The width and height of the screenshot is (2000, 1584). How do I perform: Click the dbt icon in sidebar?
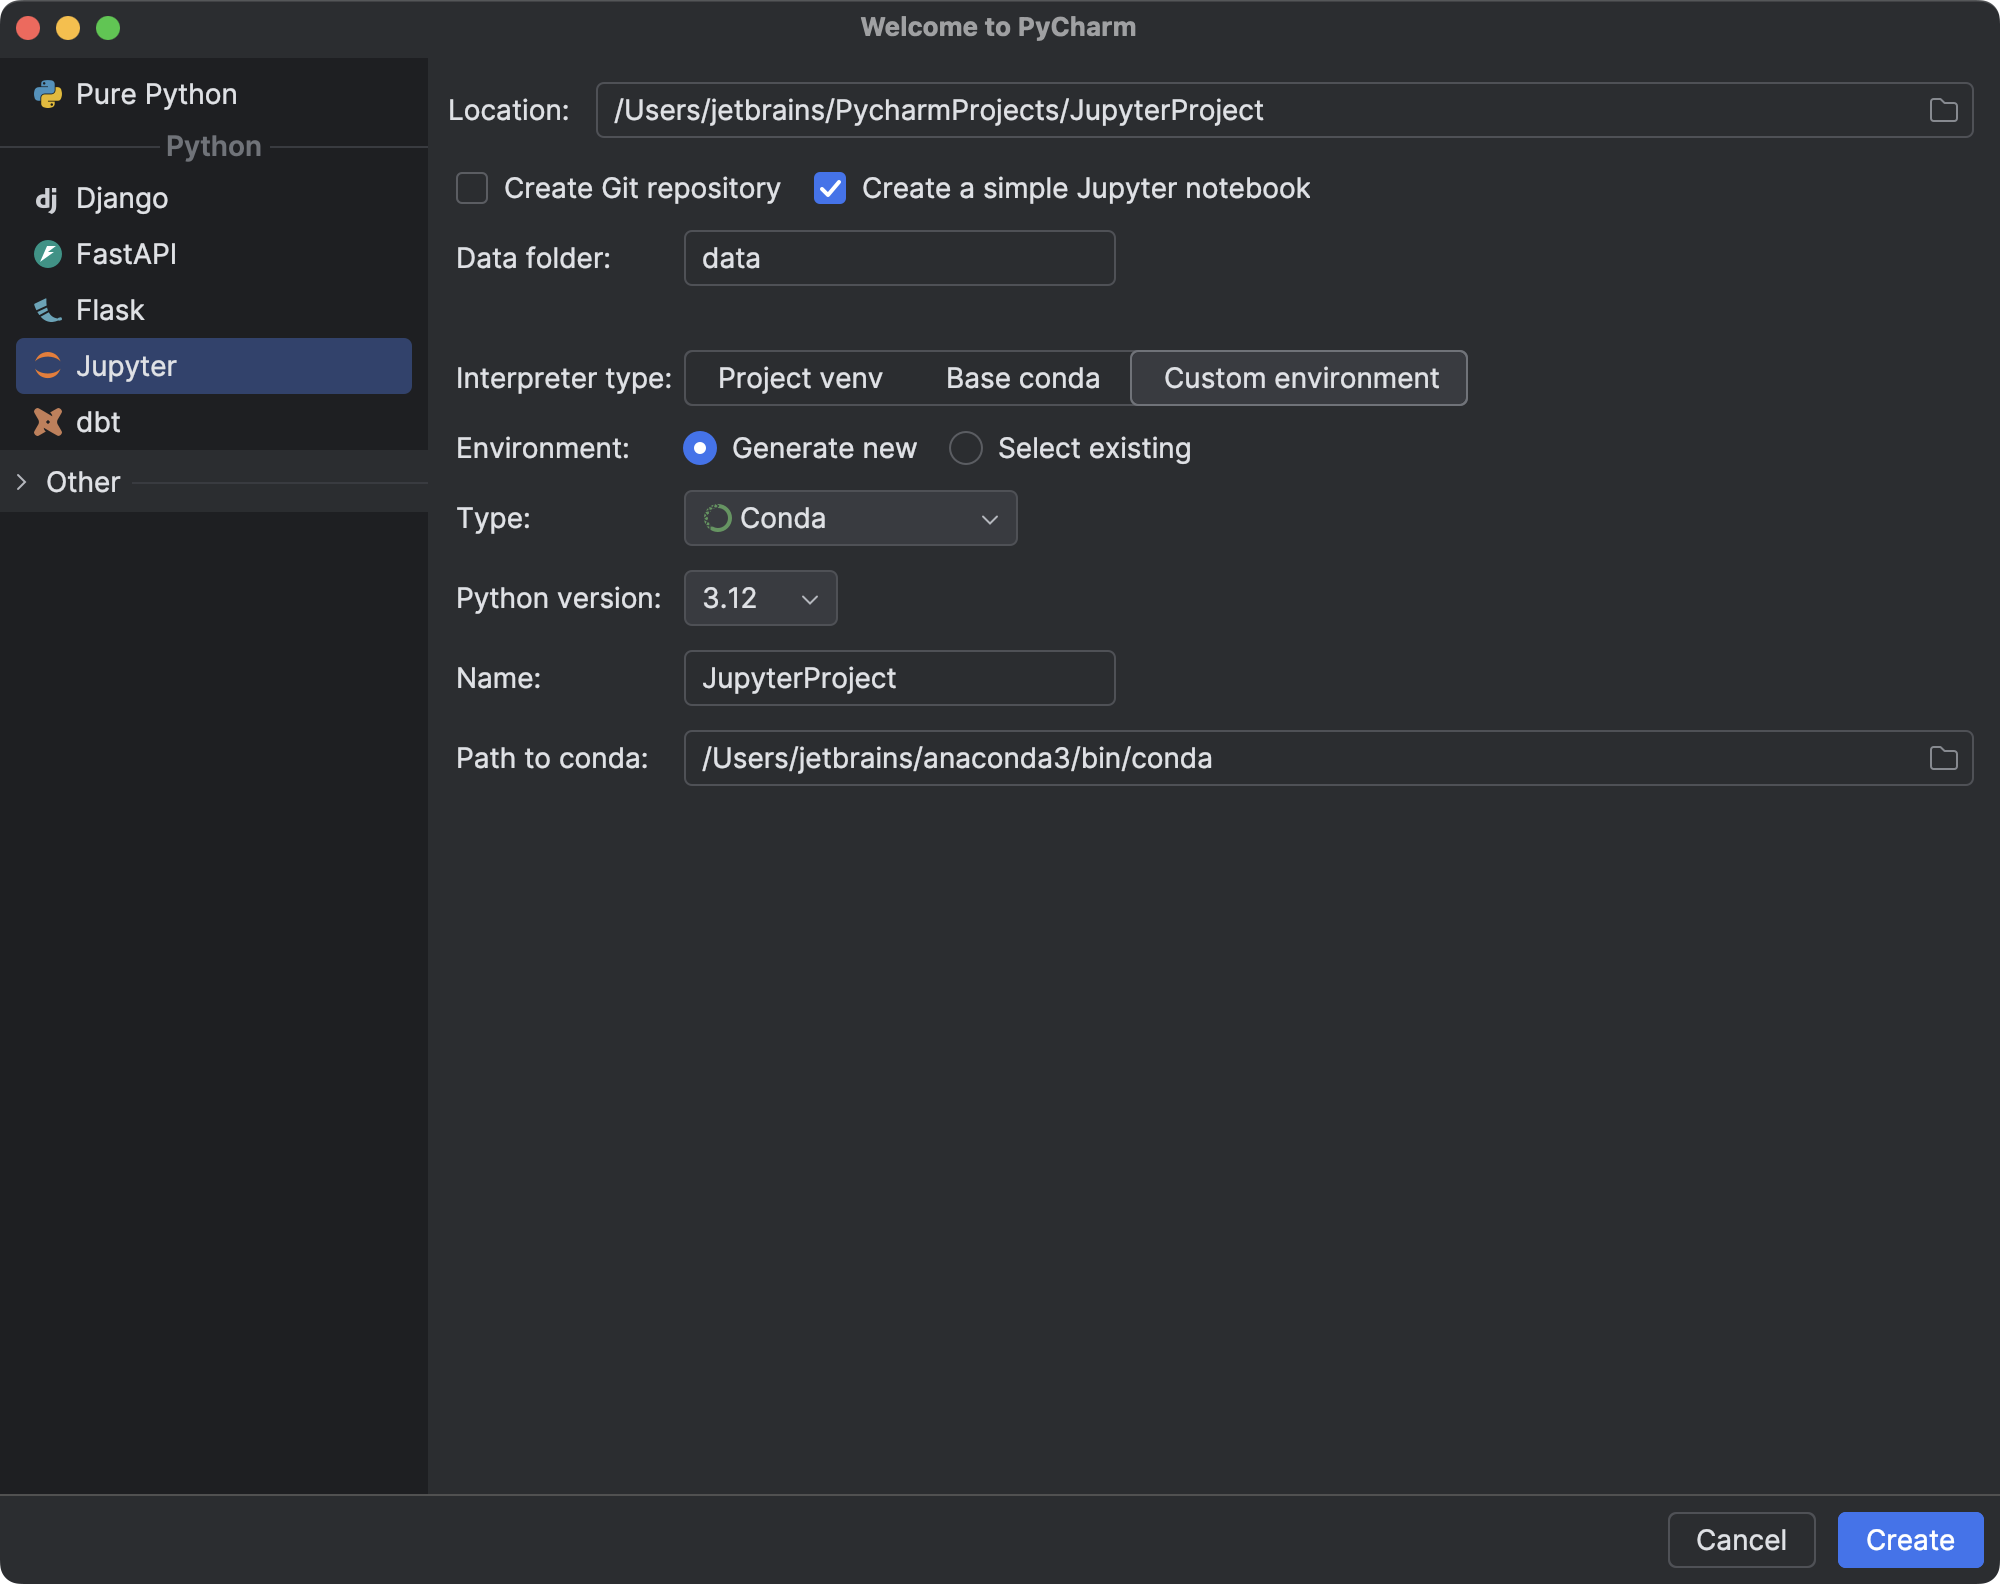coord(47,422)
